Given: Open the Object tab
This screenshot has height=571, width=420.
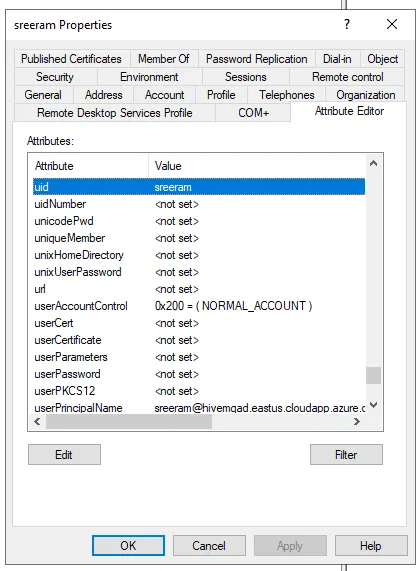Looking at the screenshot, I should pyautogui.click(x=382, y=59).
